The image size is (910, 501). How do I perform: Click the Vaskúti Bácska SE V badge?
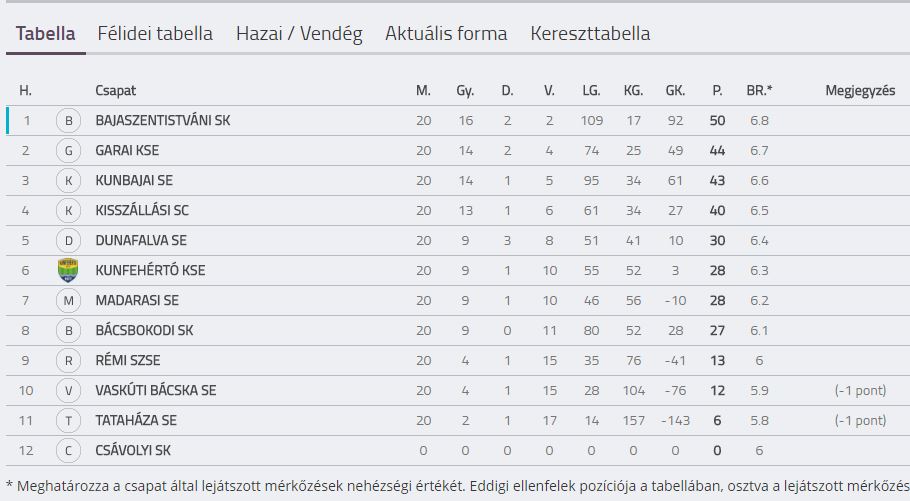click(68, 391)
